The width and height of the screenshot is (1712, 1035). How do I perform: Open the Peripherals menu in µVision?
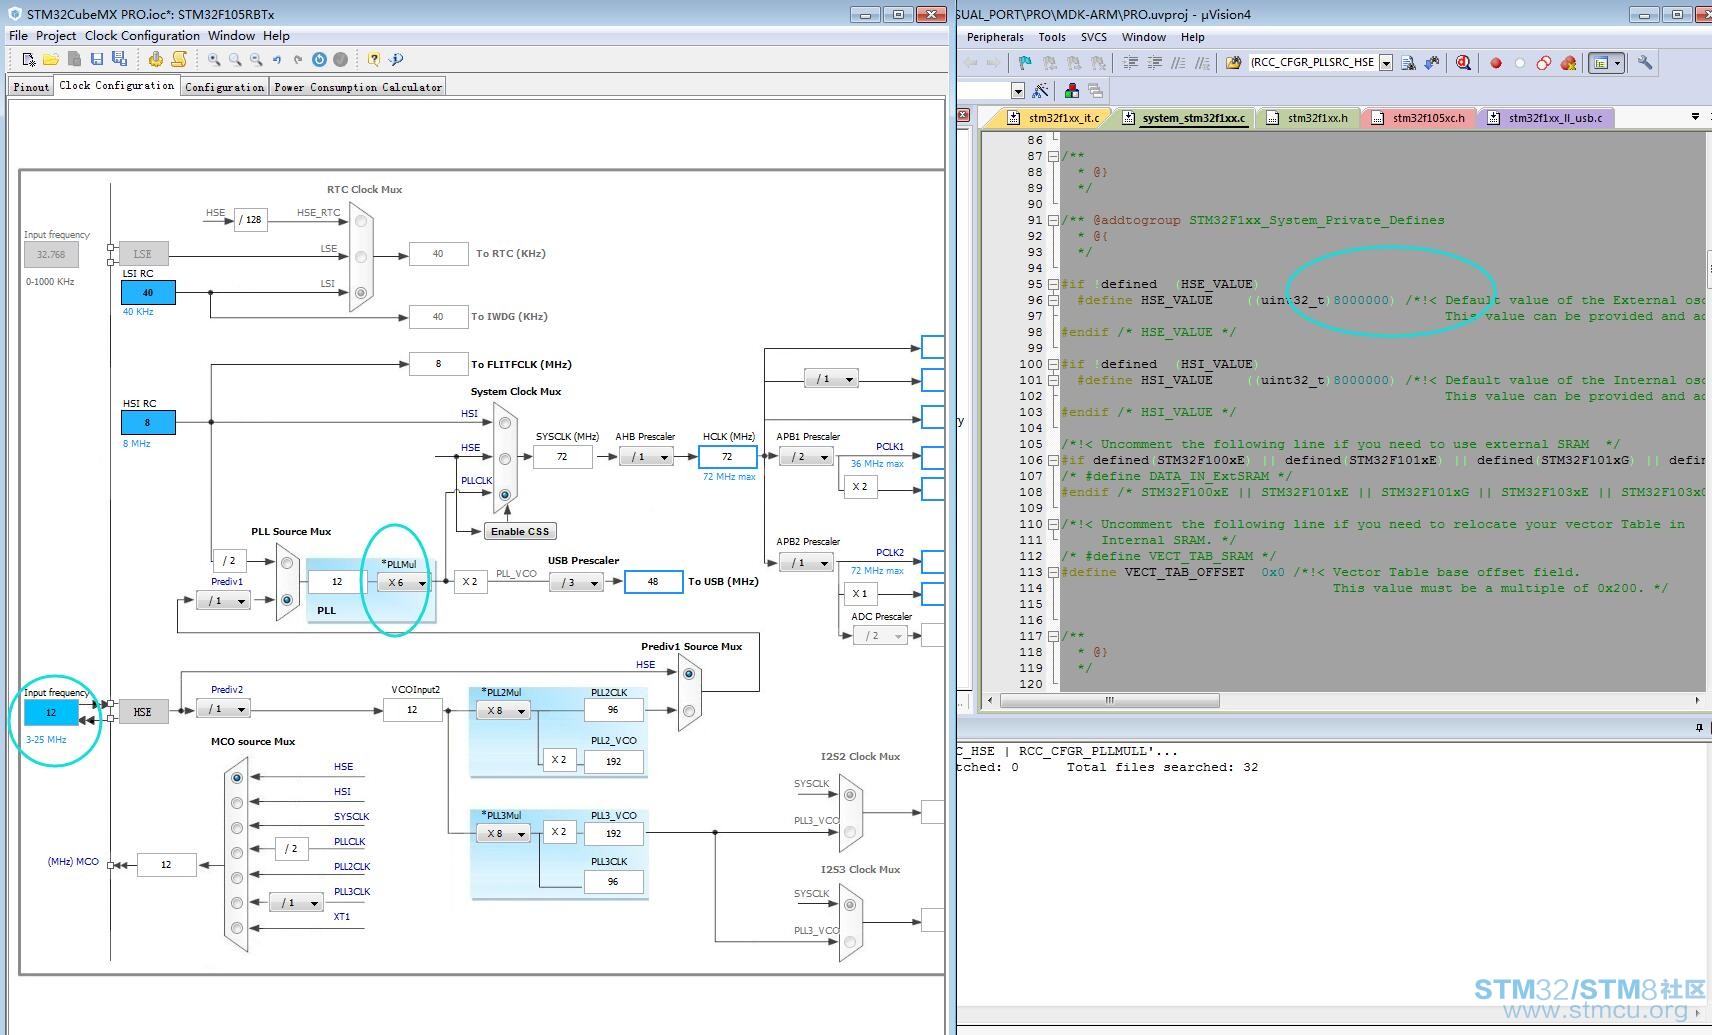point(995,37)
